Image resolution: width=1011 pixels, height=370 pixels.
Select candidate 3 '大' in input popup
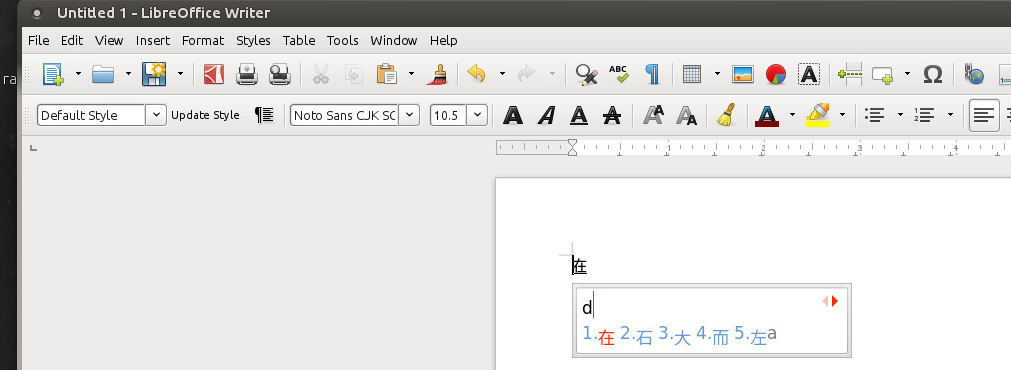coord(675,336)
